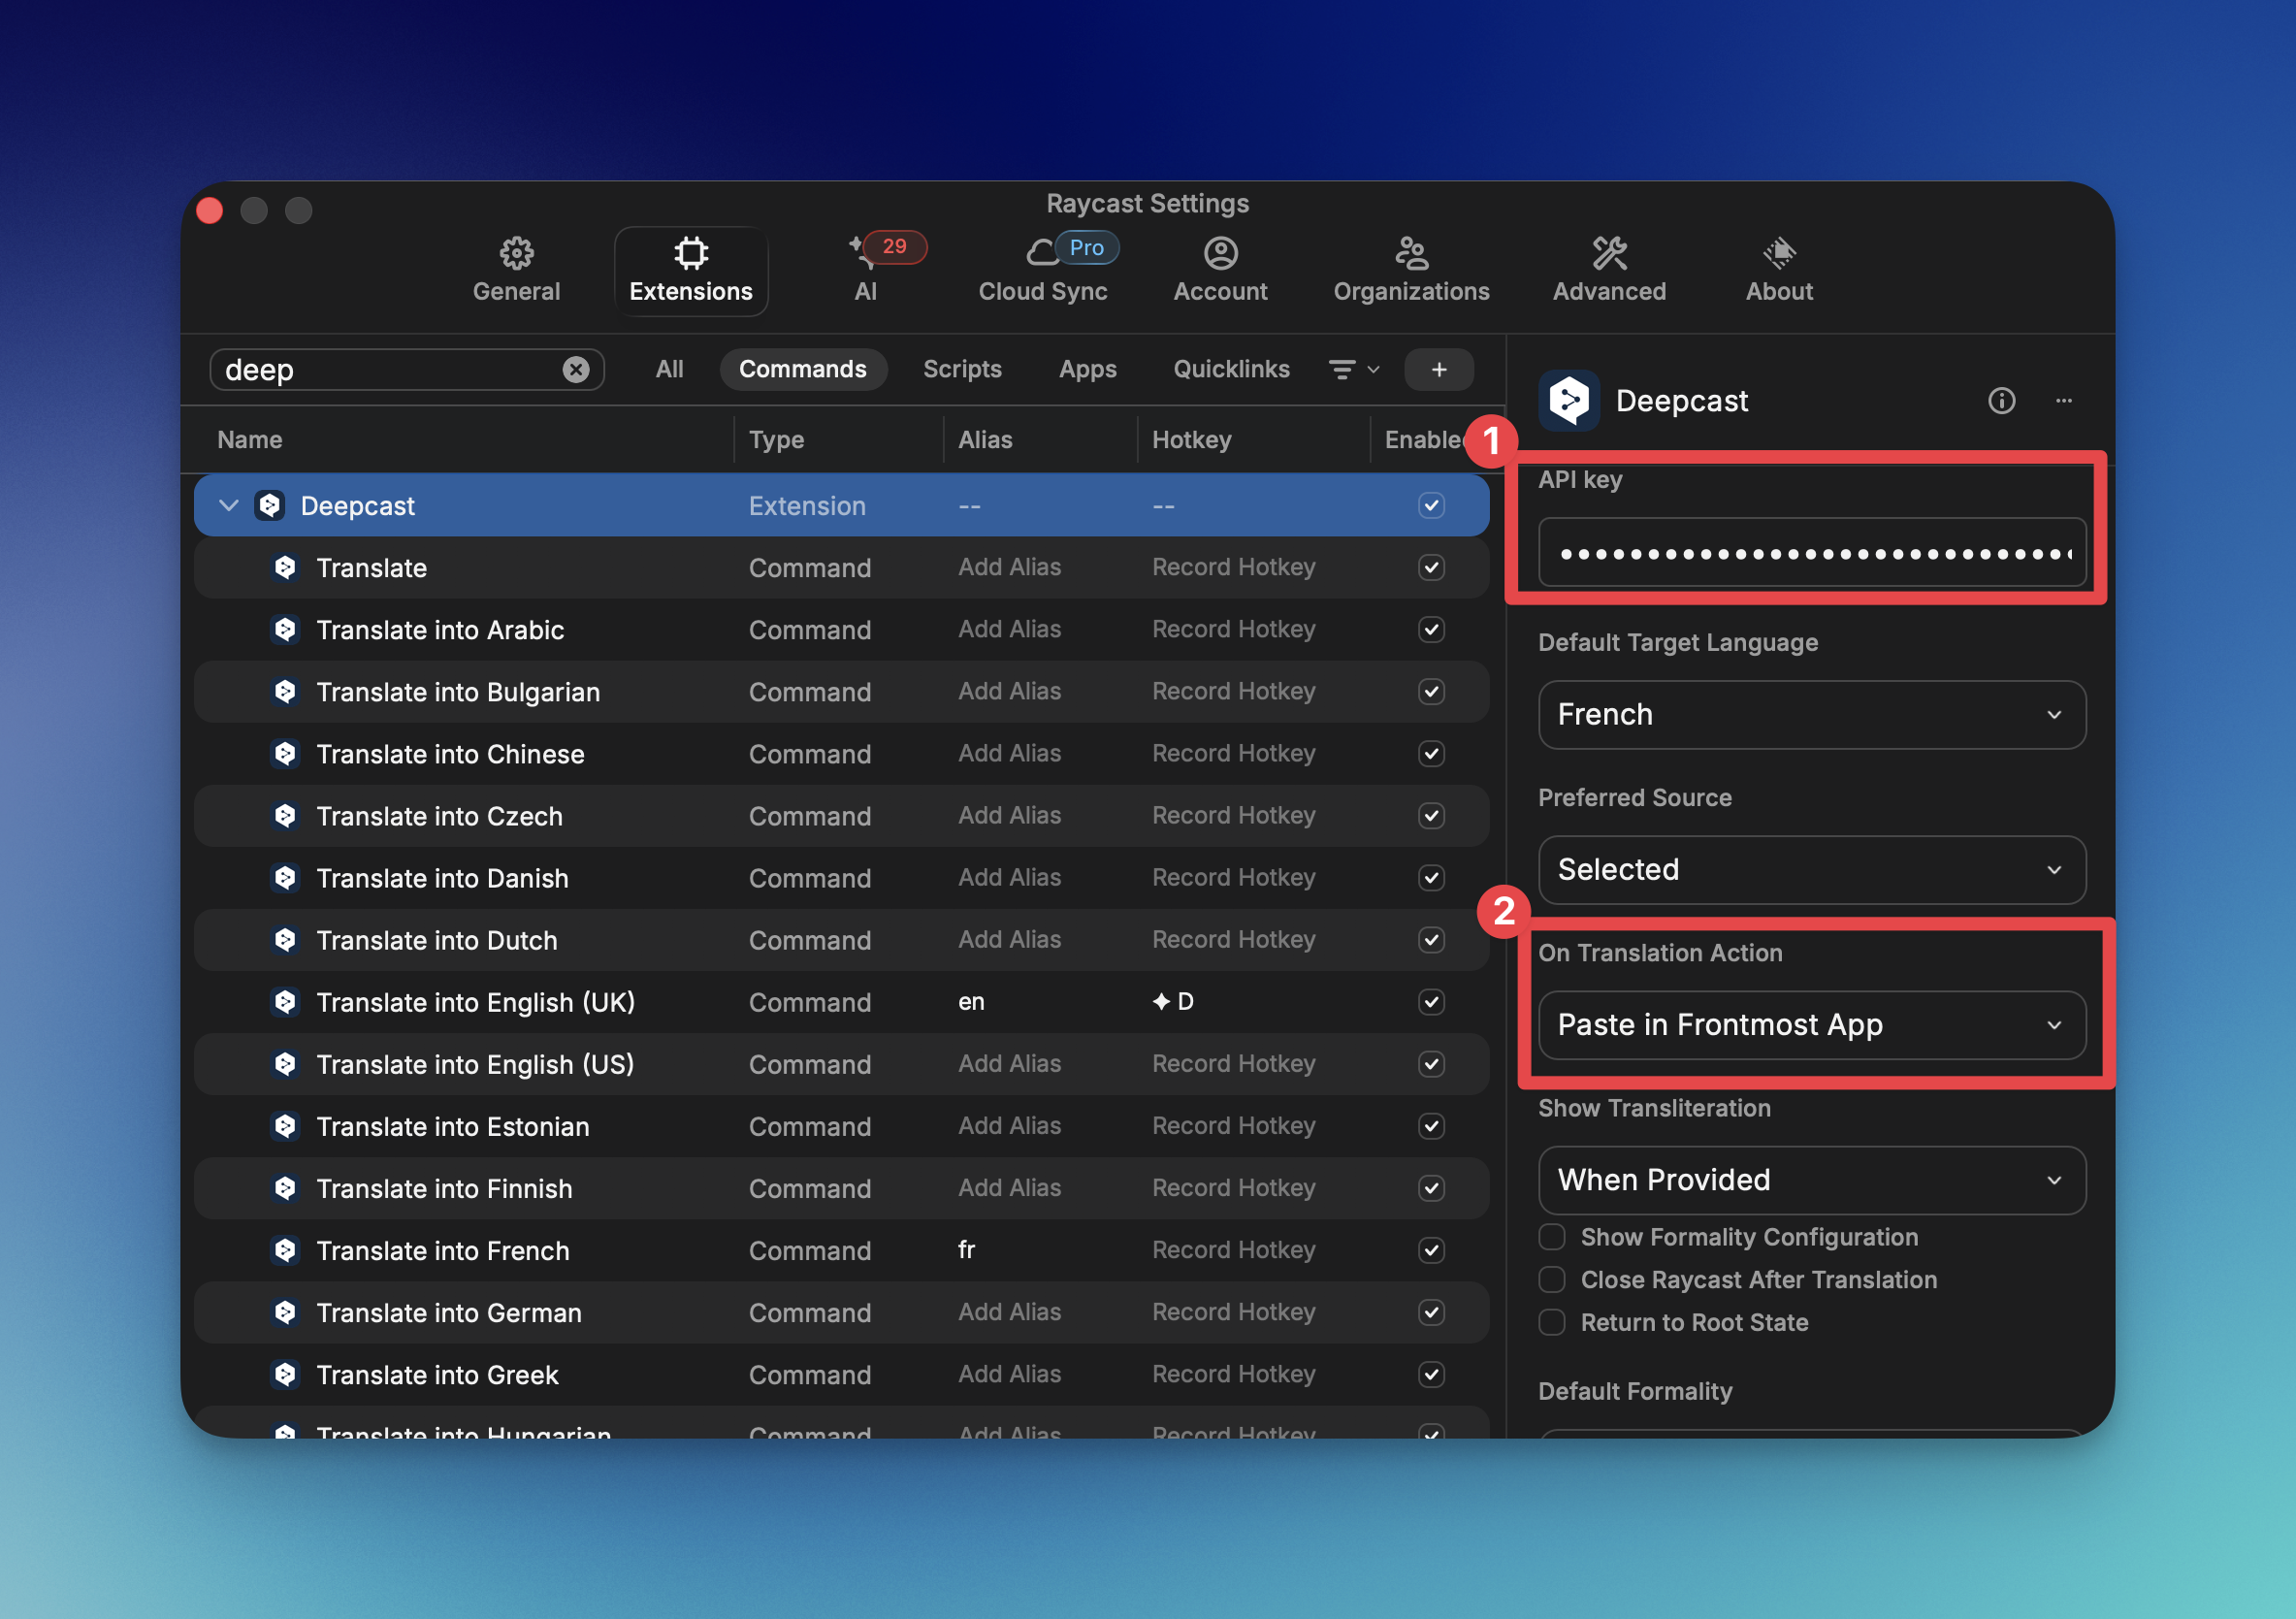Open the Account settings person icon

[1220, 253]
